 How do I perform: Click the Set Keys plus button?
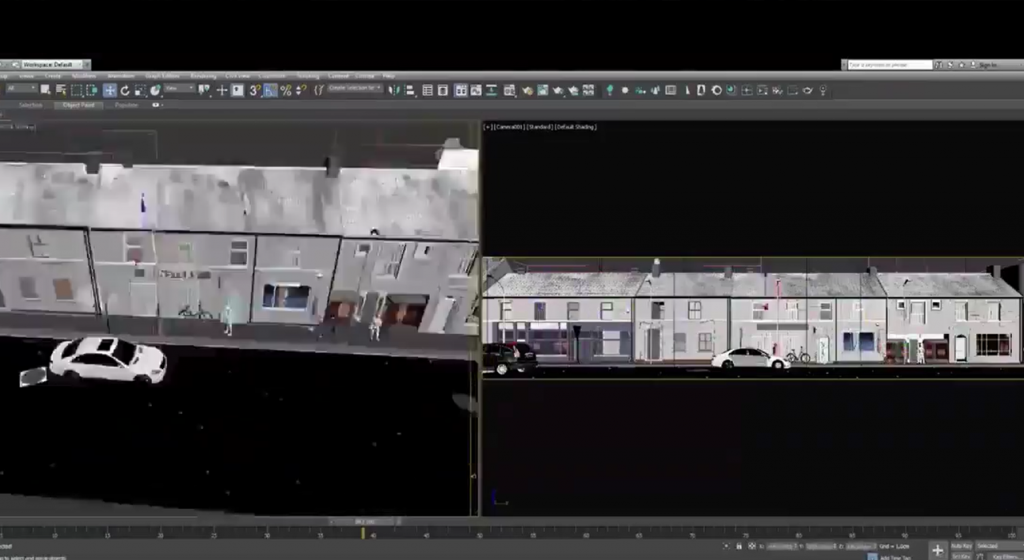point(937,549)
